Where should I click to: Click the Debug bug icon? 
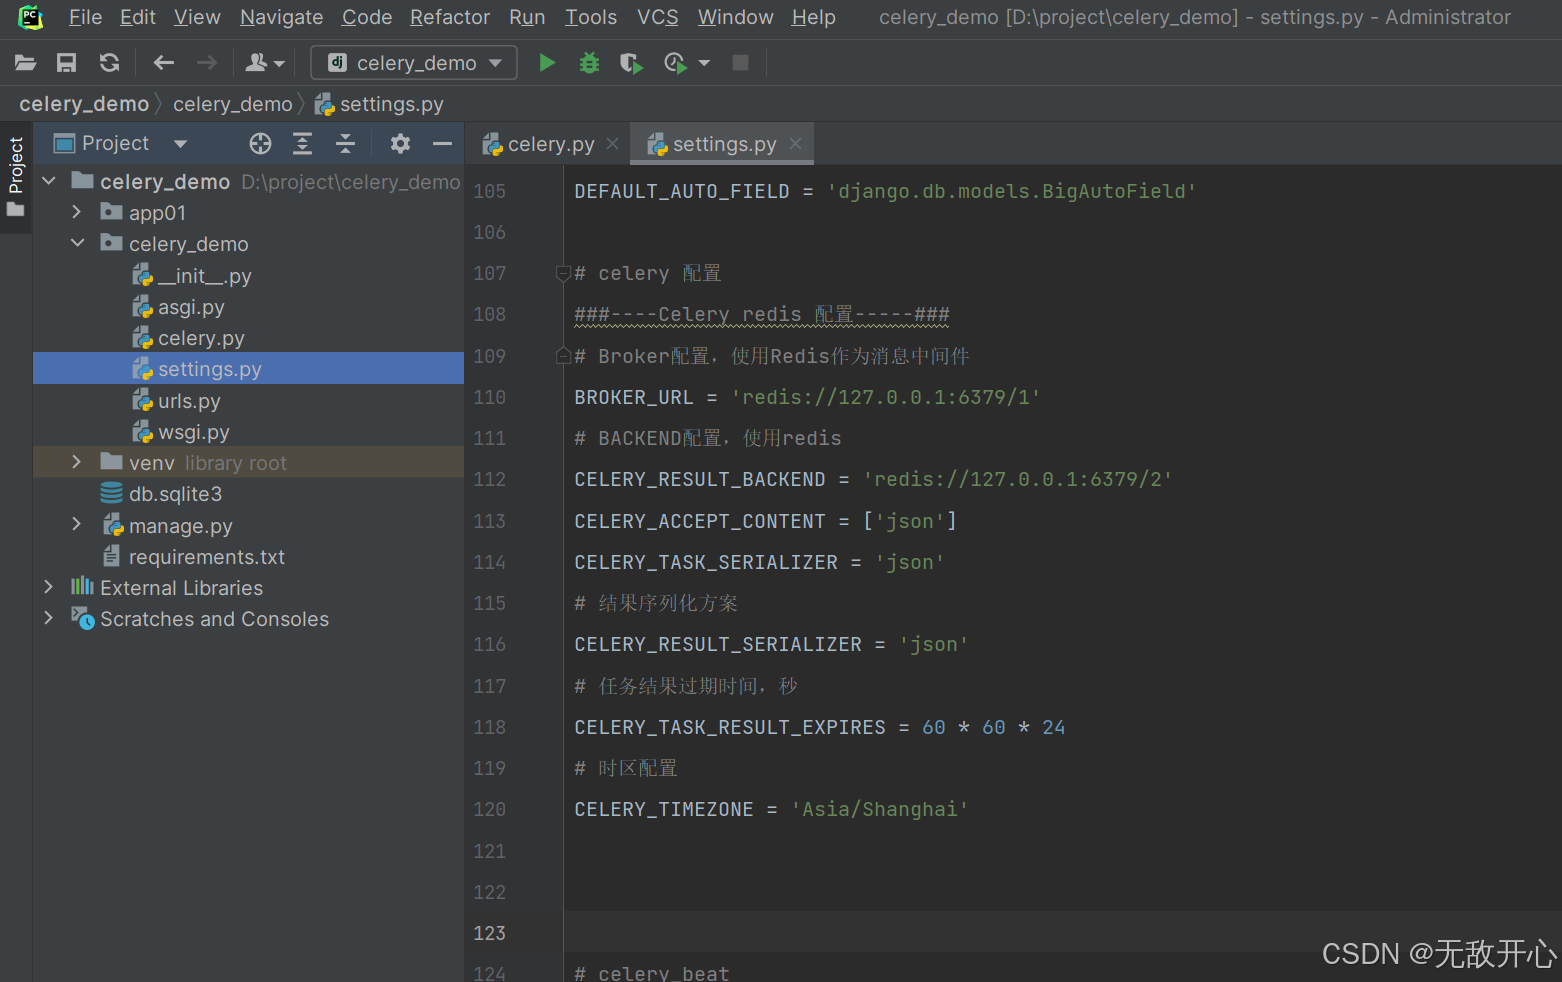coord(589,63)
